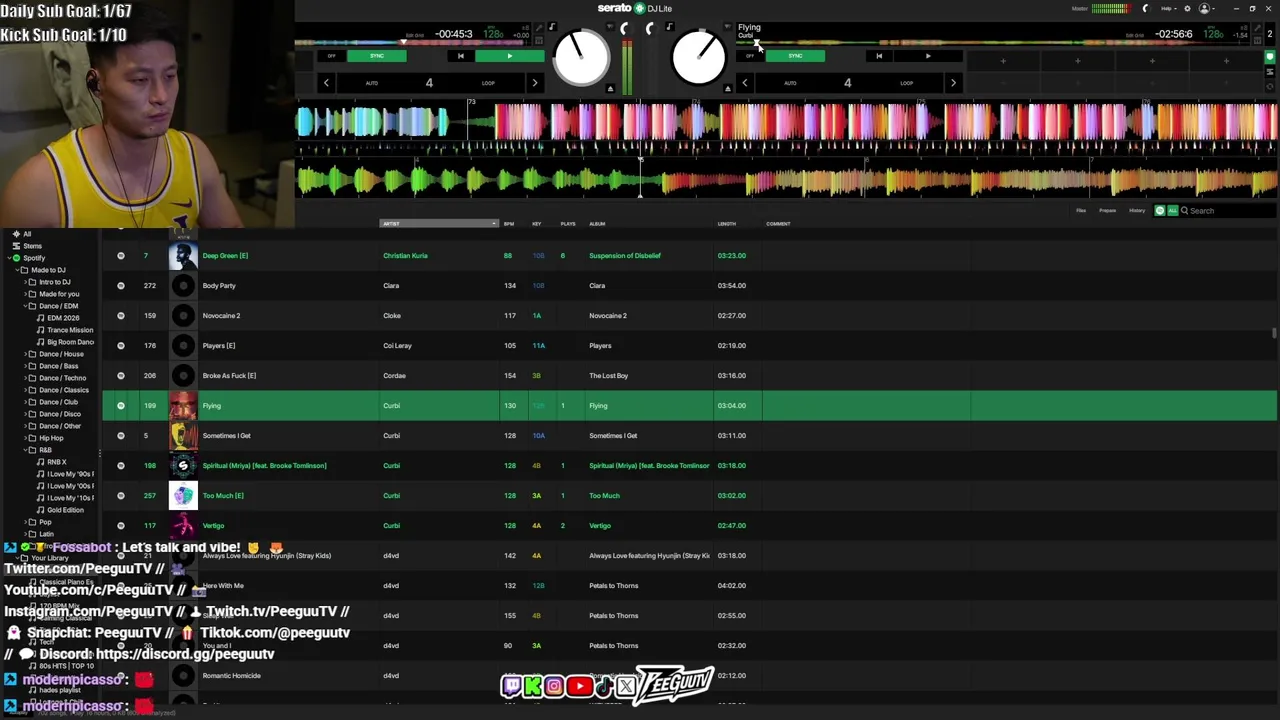Eject the track from the left deck
1280x720 pixels.
pos(610,89)
